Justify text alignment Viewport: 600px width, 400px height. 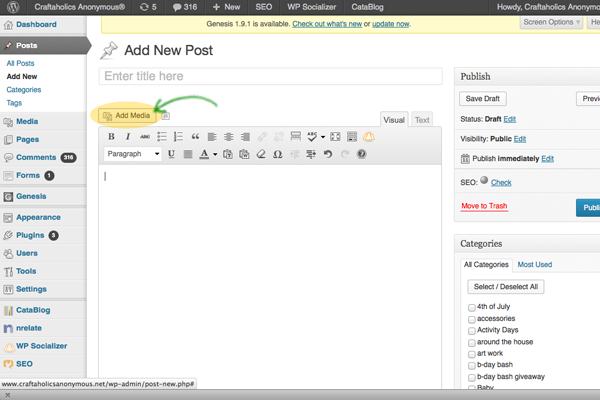pos(188,154)
